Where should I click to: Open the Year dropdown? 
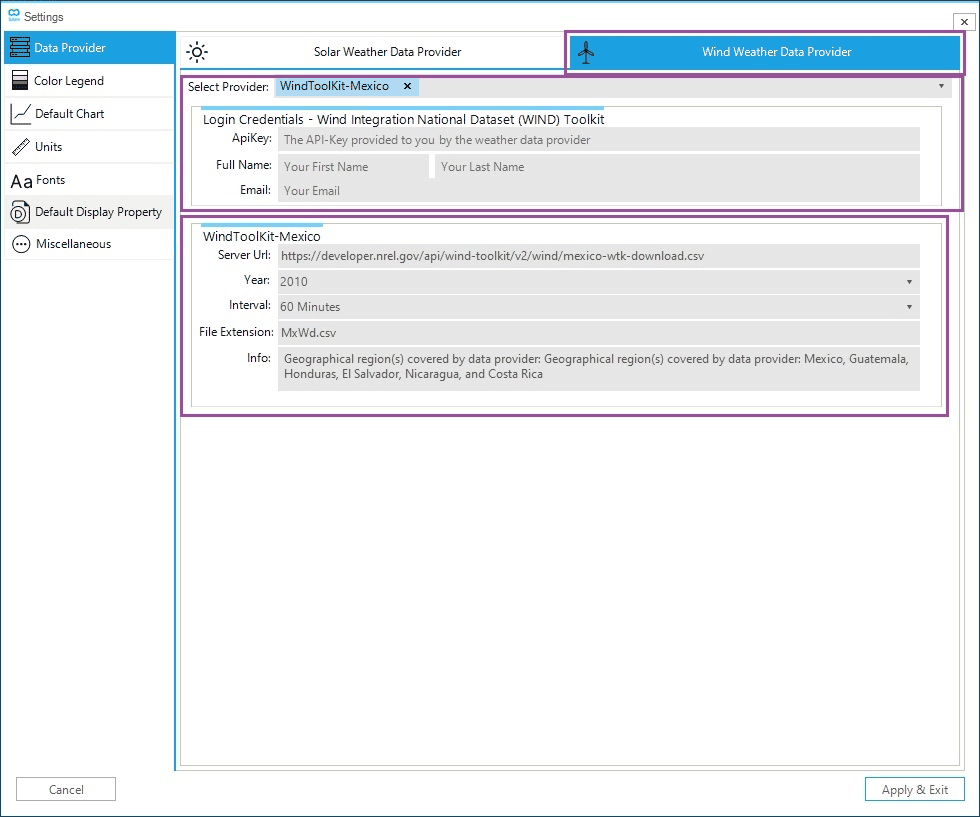pyautogui.click(x=909, y=282)
